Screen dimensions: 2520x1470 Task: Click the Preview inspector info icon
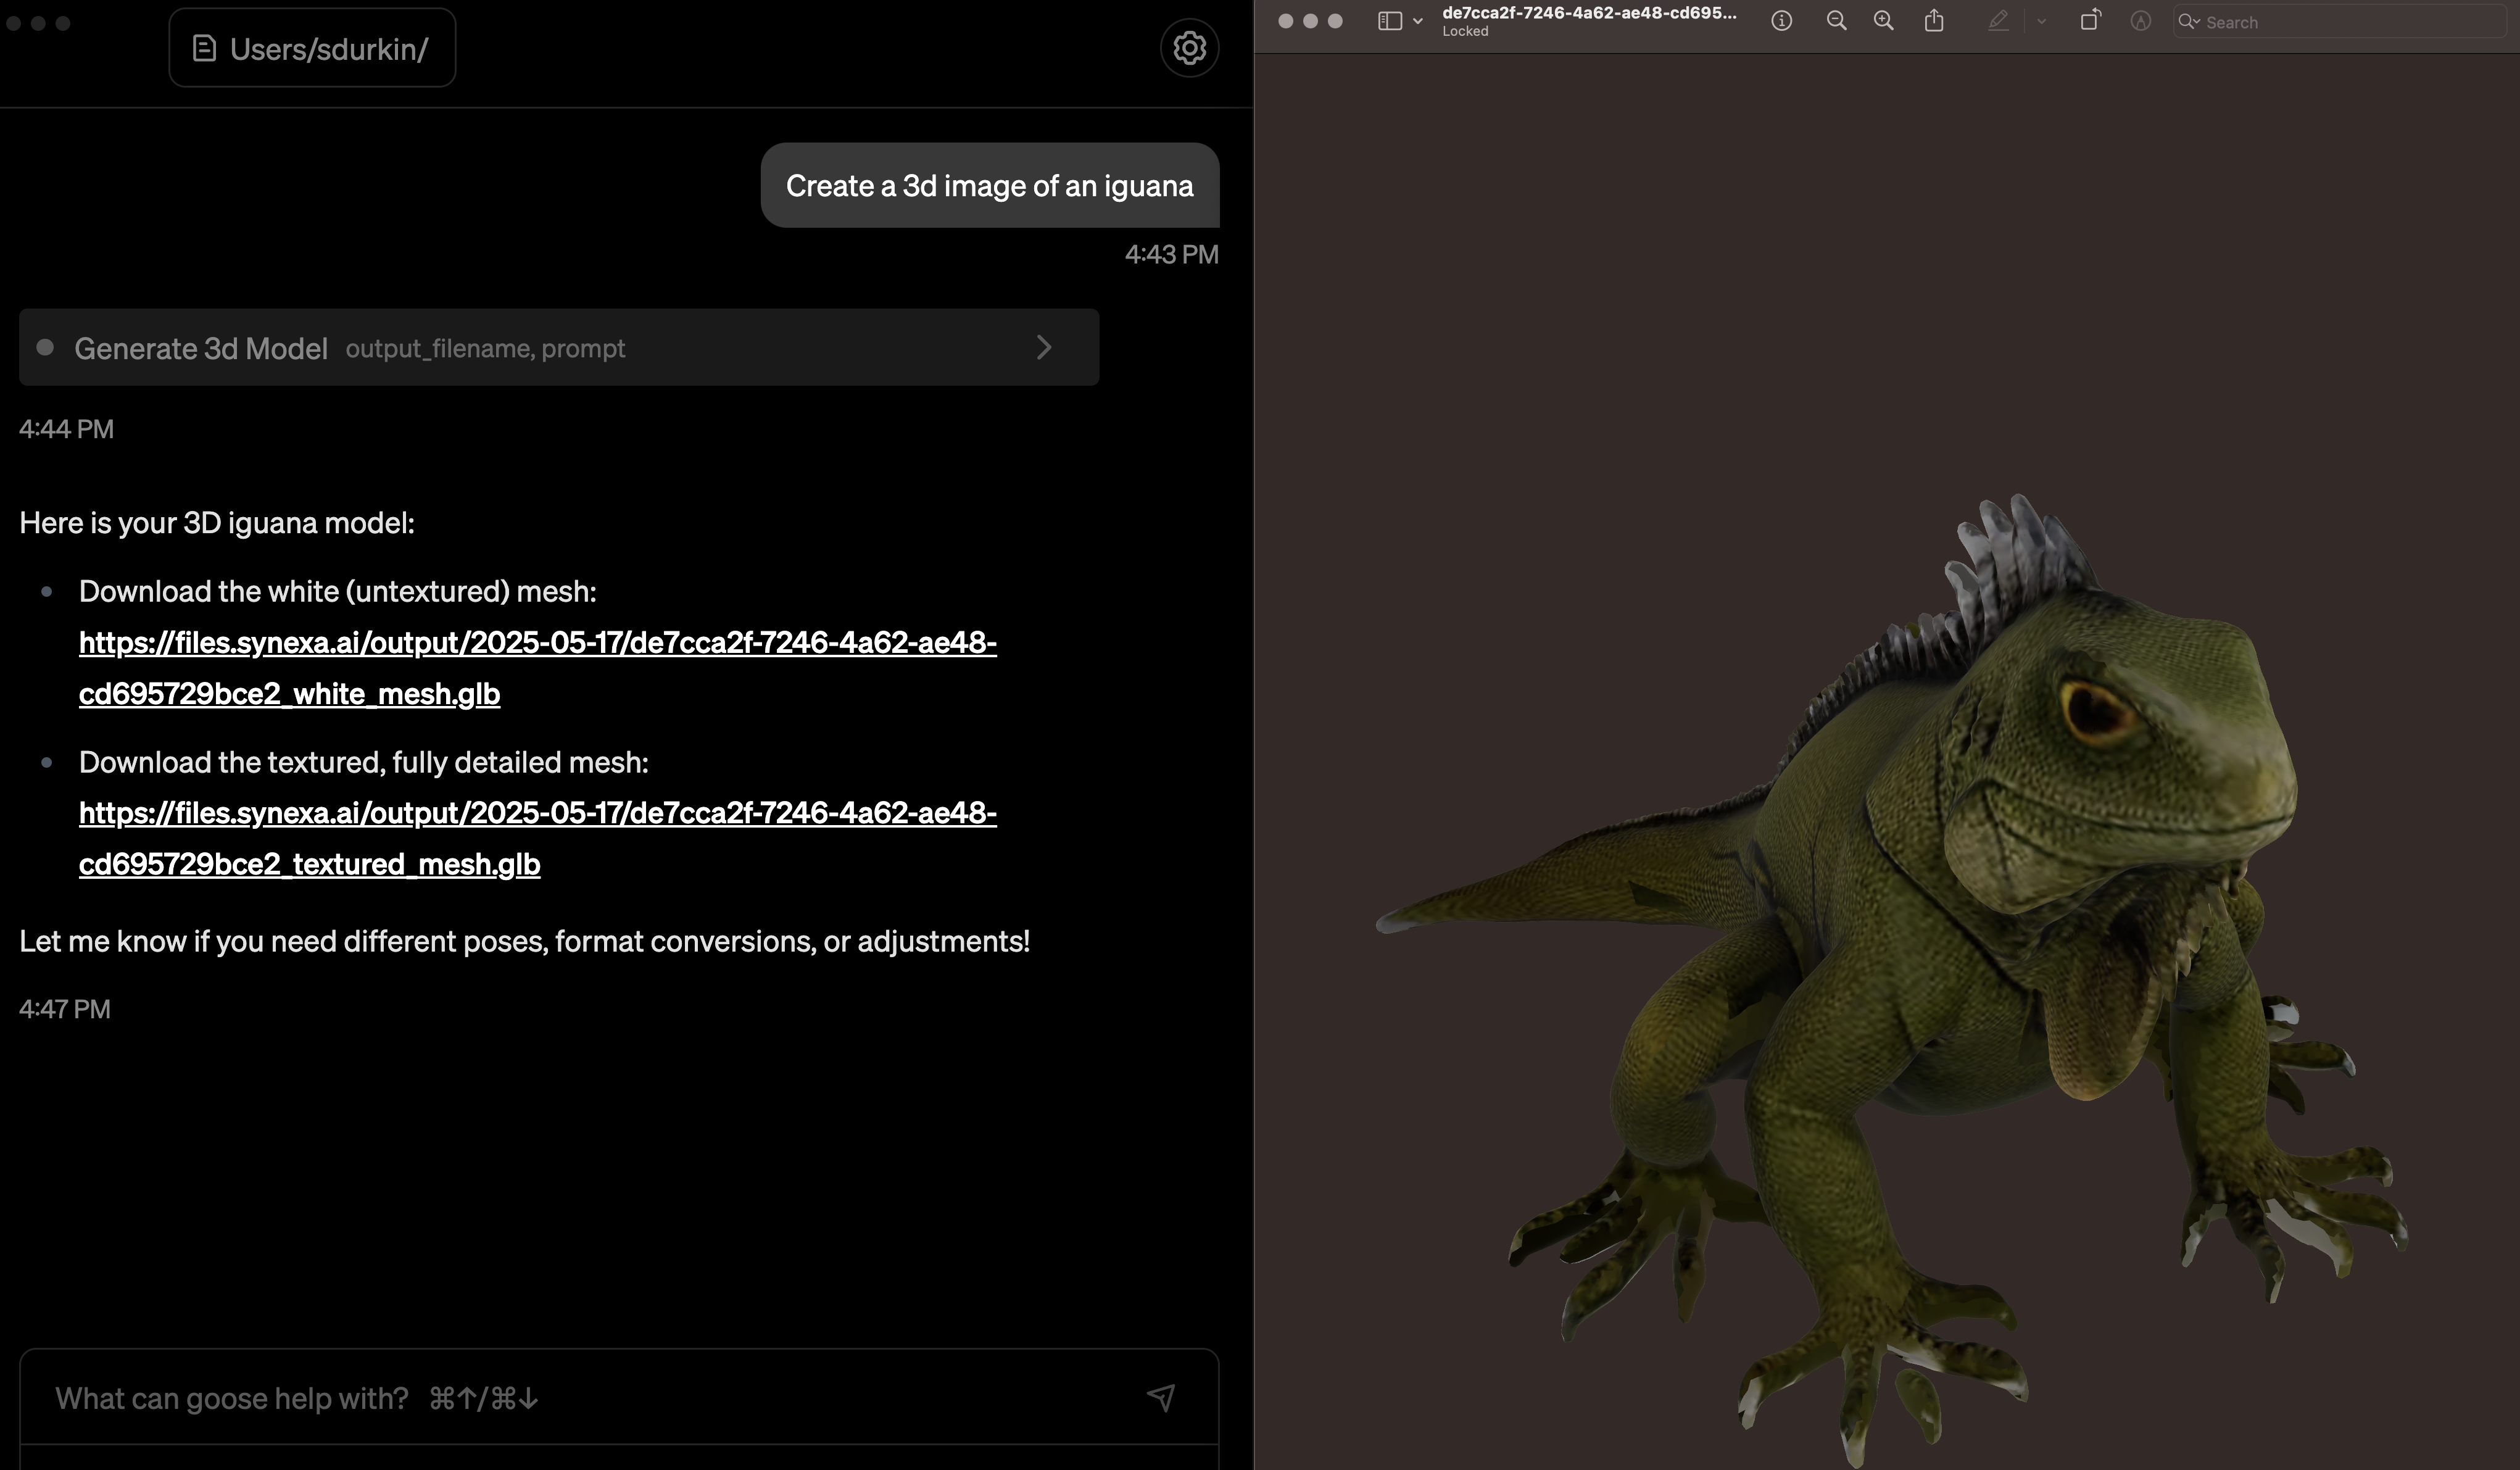1781,21
